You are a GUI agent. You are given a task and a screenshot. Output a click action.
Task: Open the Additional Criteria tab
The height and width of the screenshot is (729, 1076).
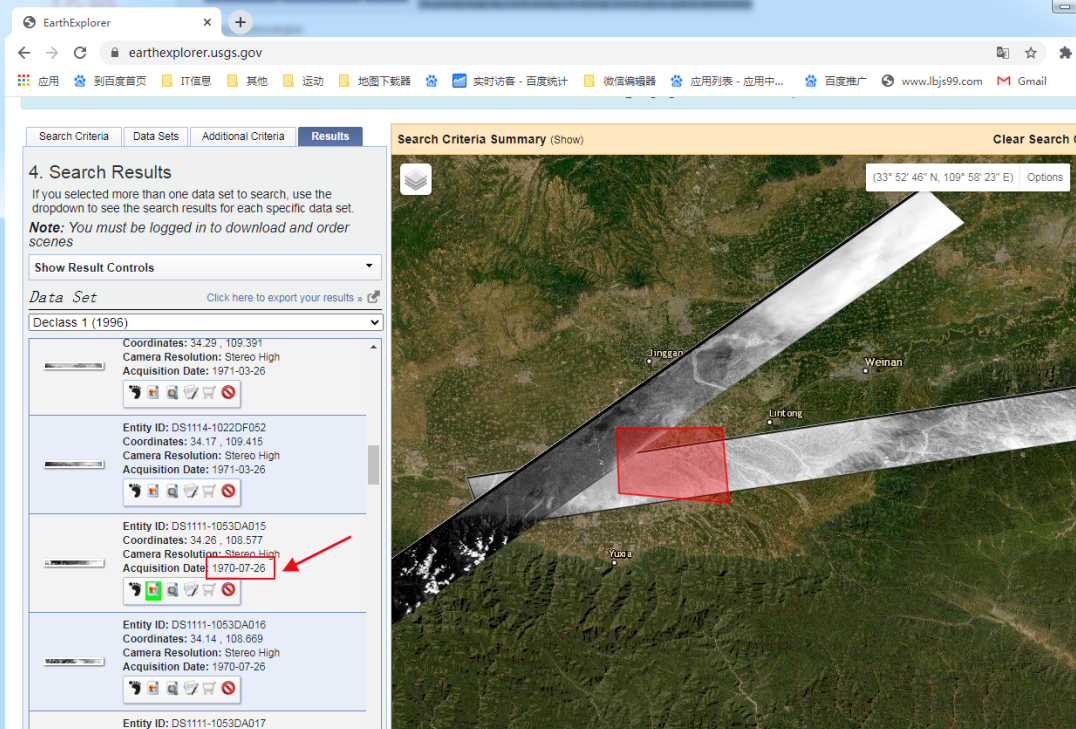click(243, 136)
